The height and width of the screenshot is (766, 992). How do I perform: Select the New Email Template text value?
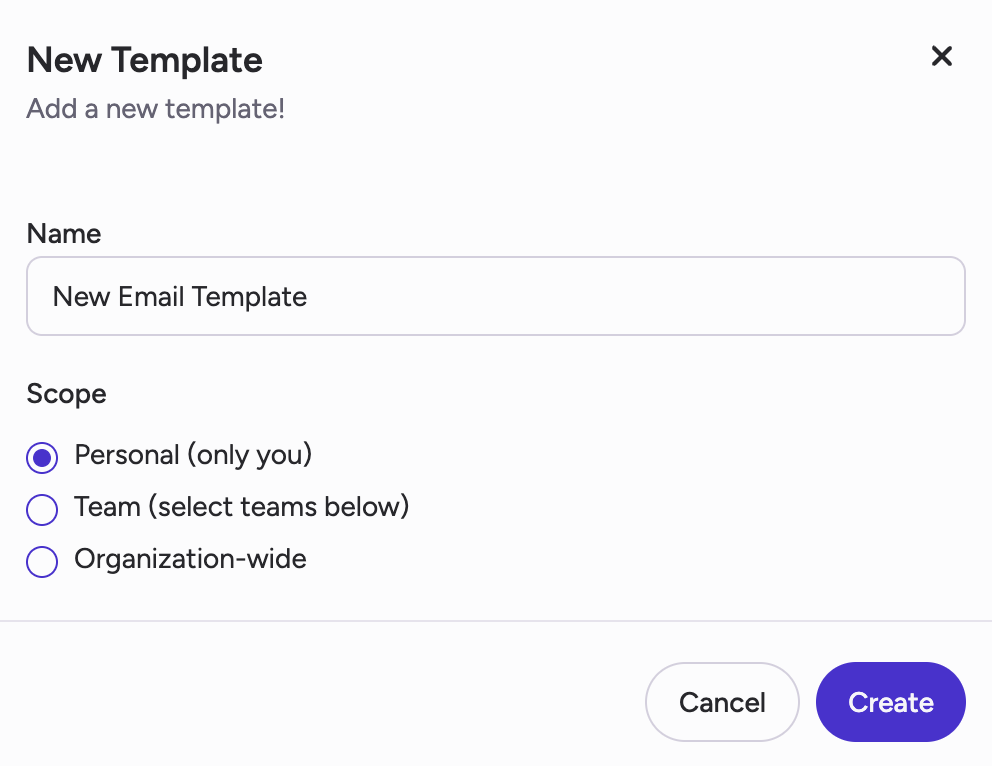click(x=181, y=296)
